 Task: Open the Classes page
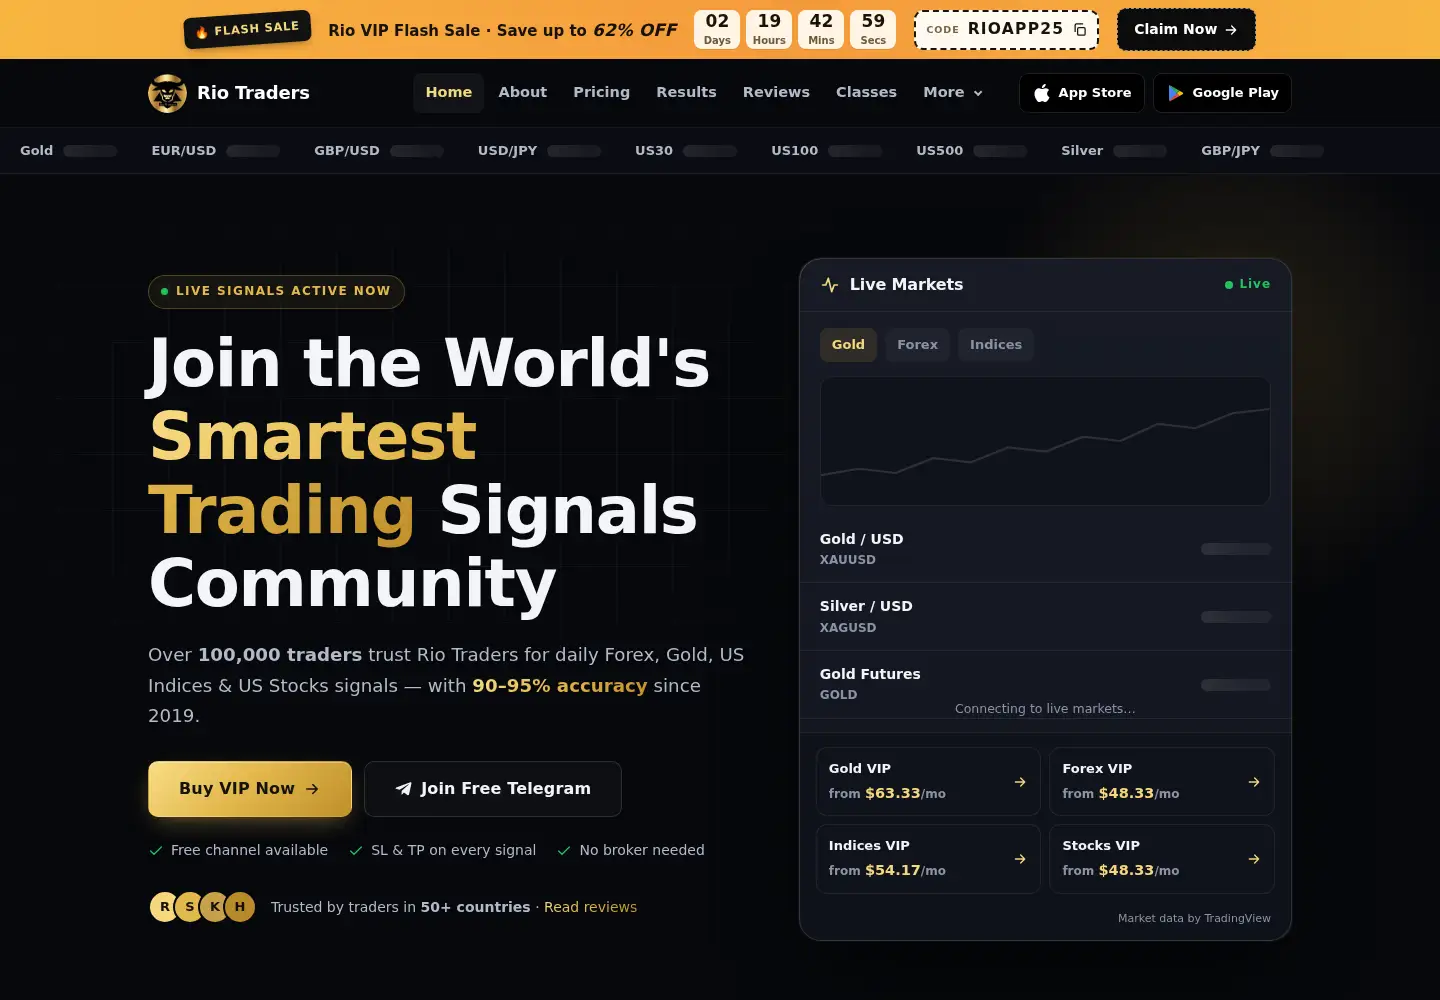coord(866,92)
